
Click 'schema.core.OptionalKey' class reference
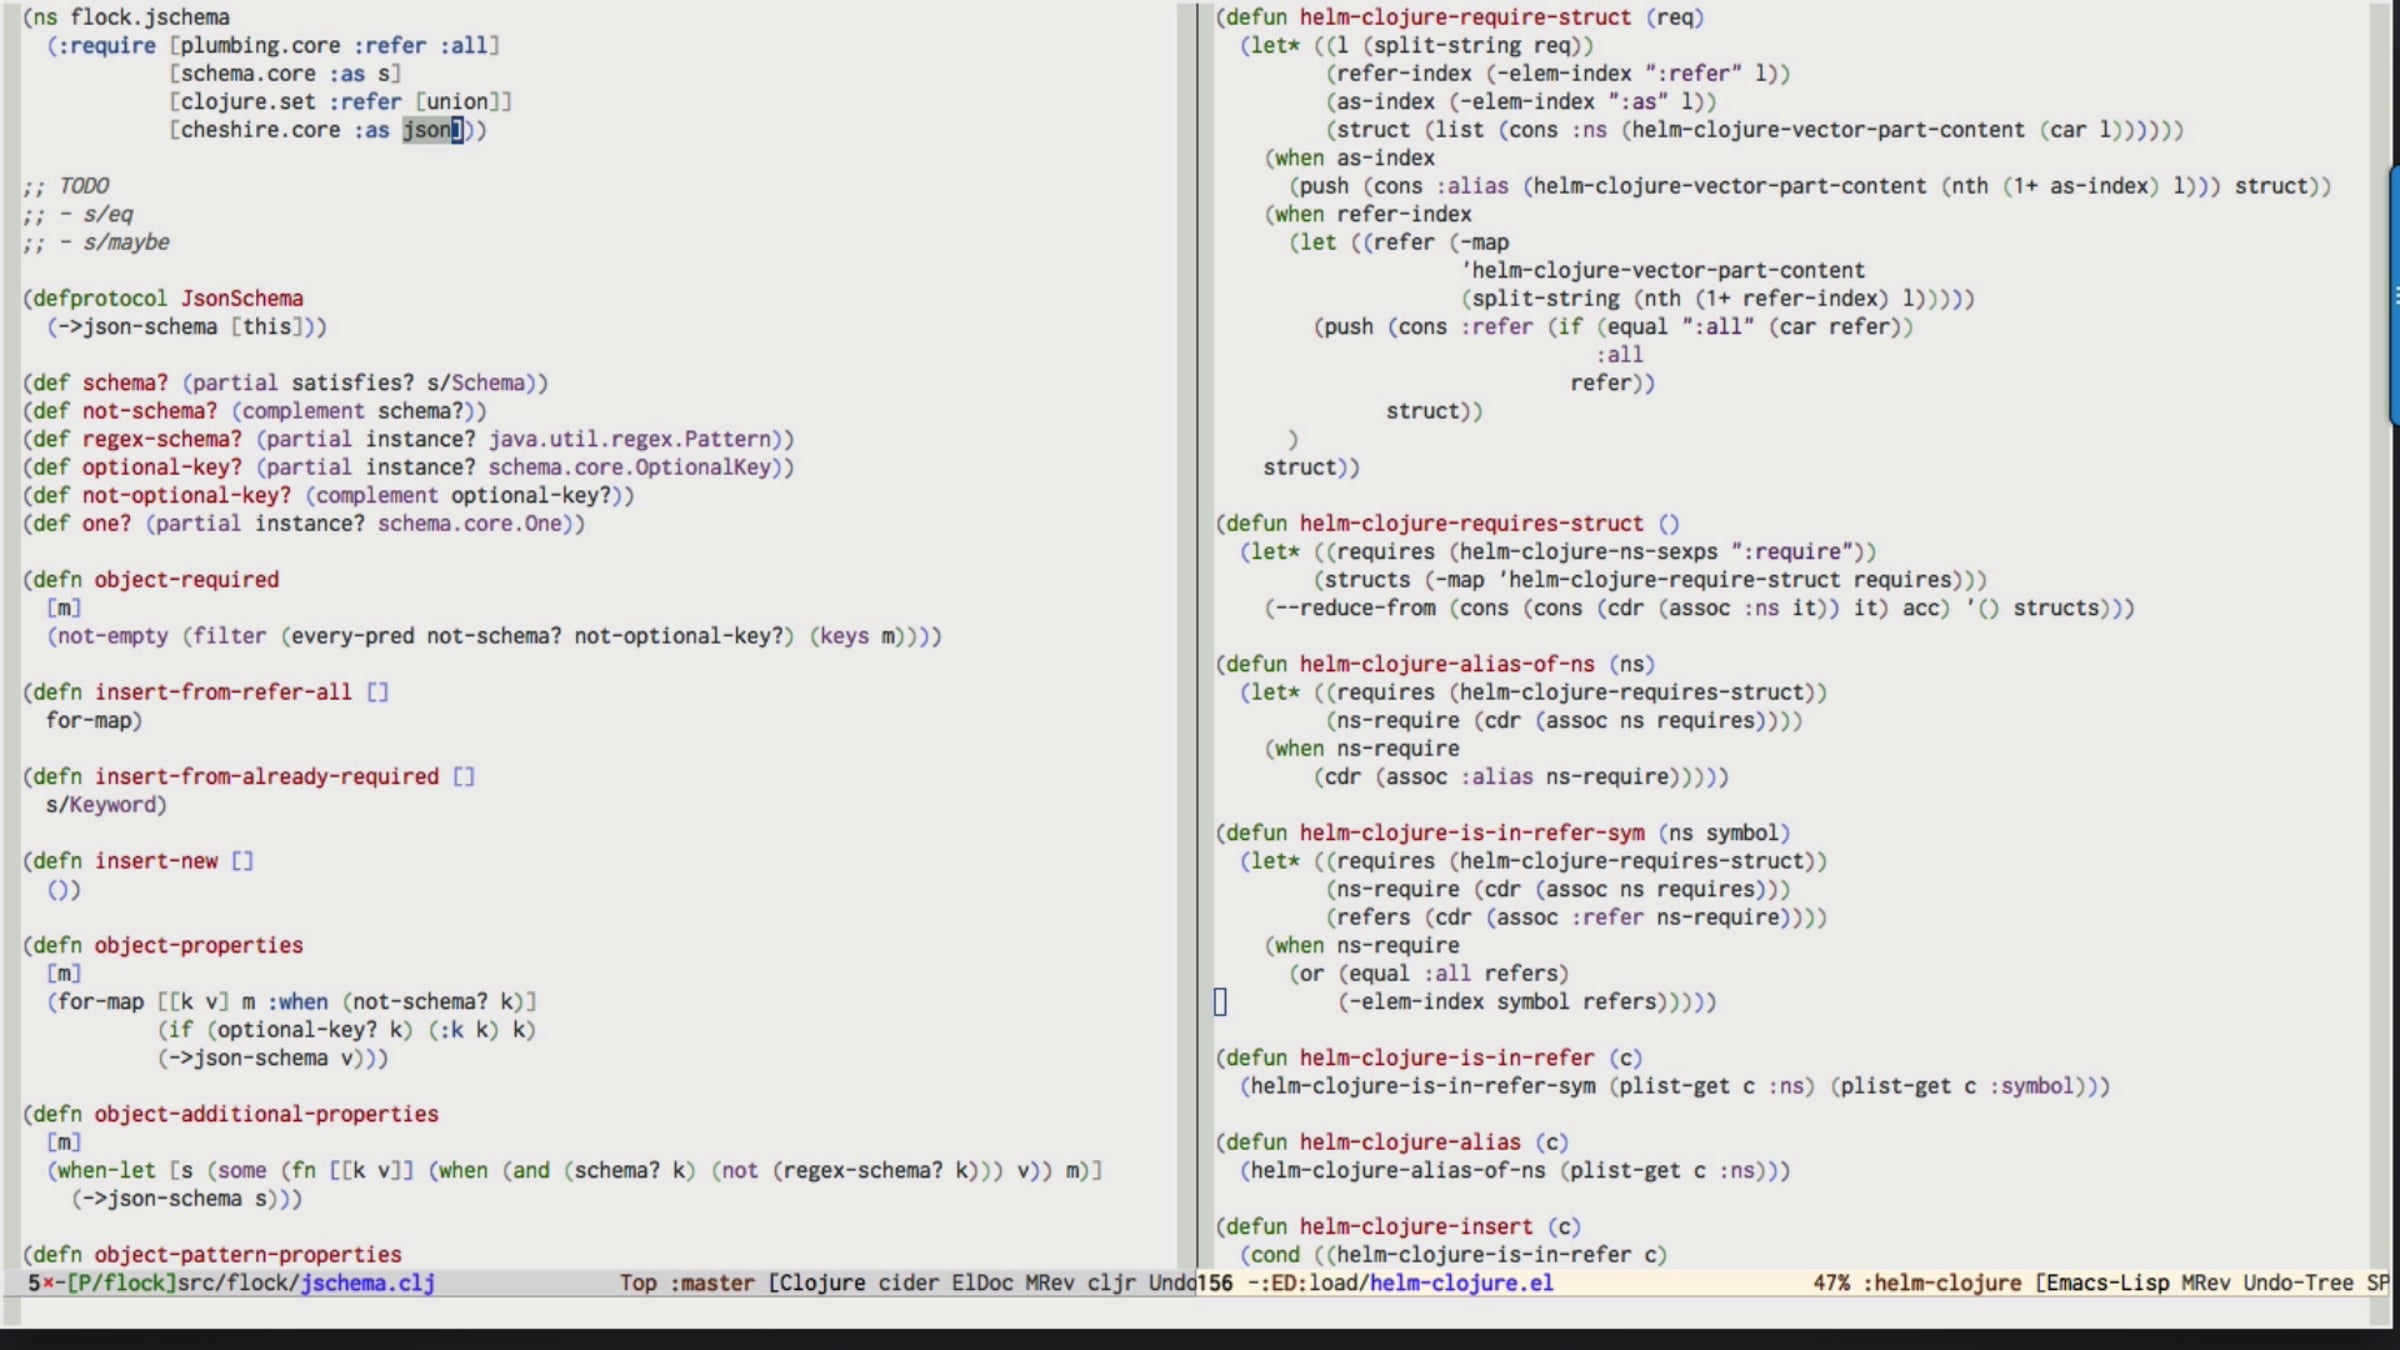630,467
